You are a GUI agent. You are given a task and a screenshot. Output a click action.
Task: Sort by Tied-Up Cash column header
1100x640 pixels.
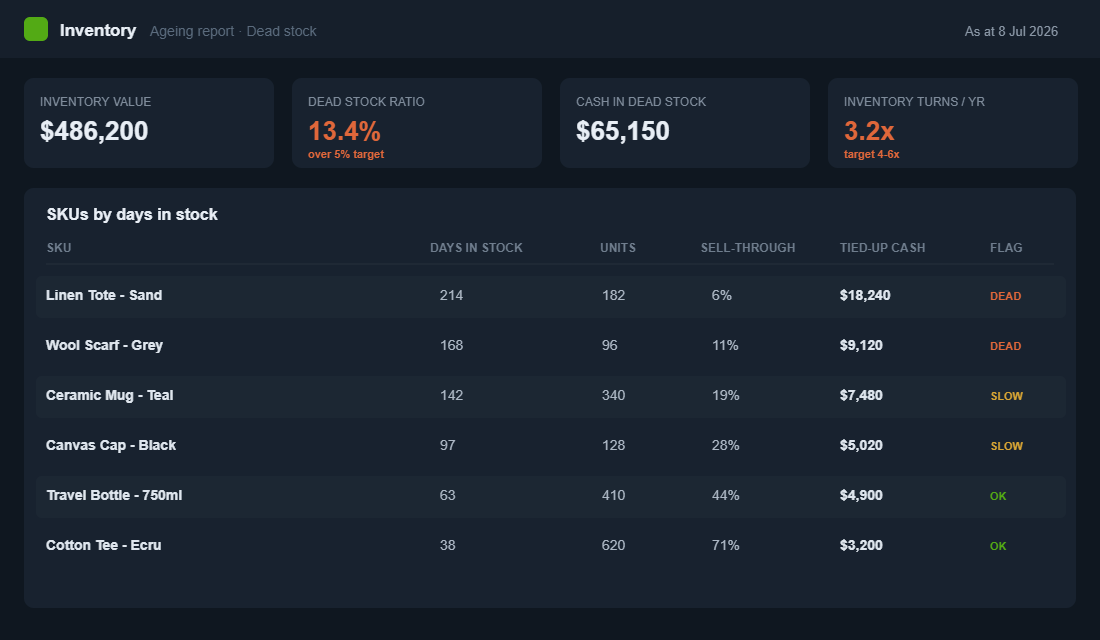click(x=883, y=248)
